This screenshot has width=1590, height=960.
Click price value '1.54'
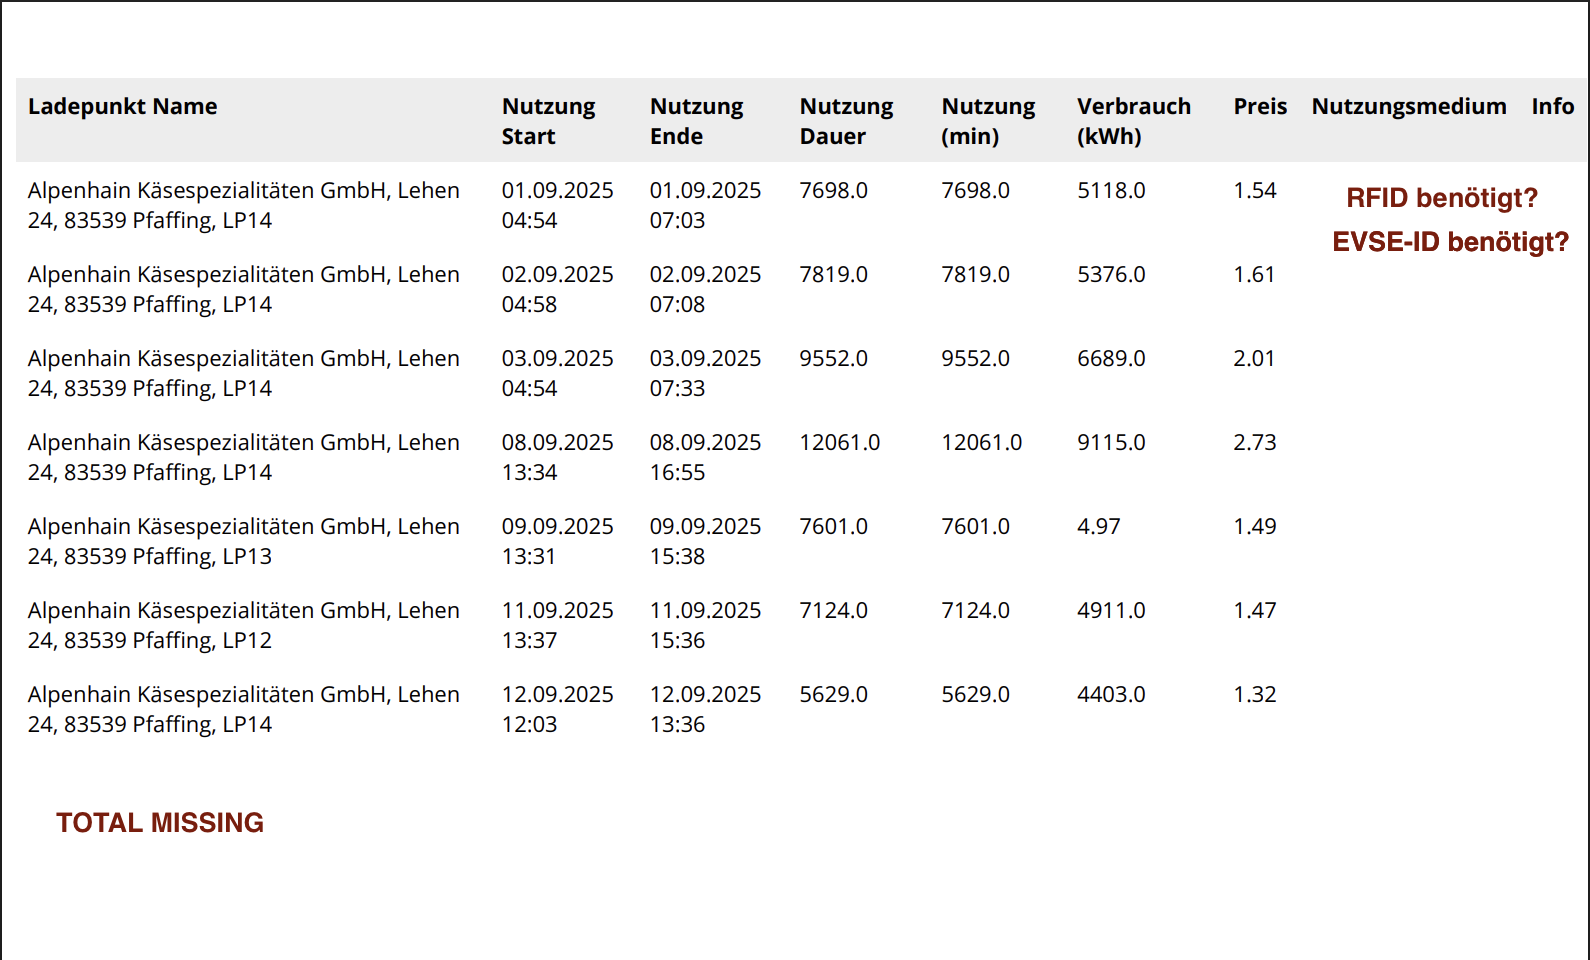[1255, 190]
